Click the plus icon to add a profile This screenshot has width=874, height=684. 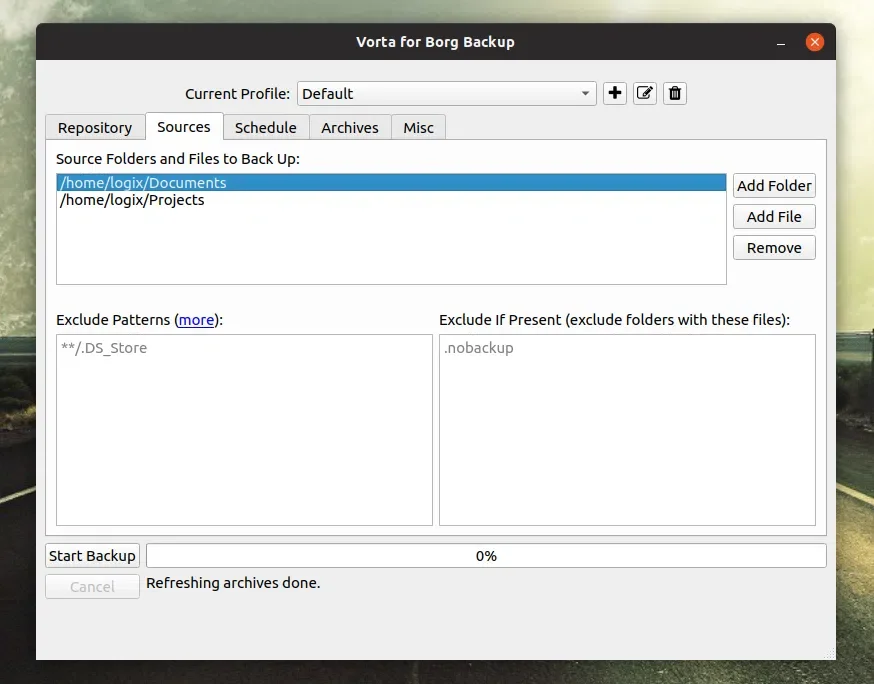(615, 93)
